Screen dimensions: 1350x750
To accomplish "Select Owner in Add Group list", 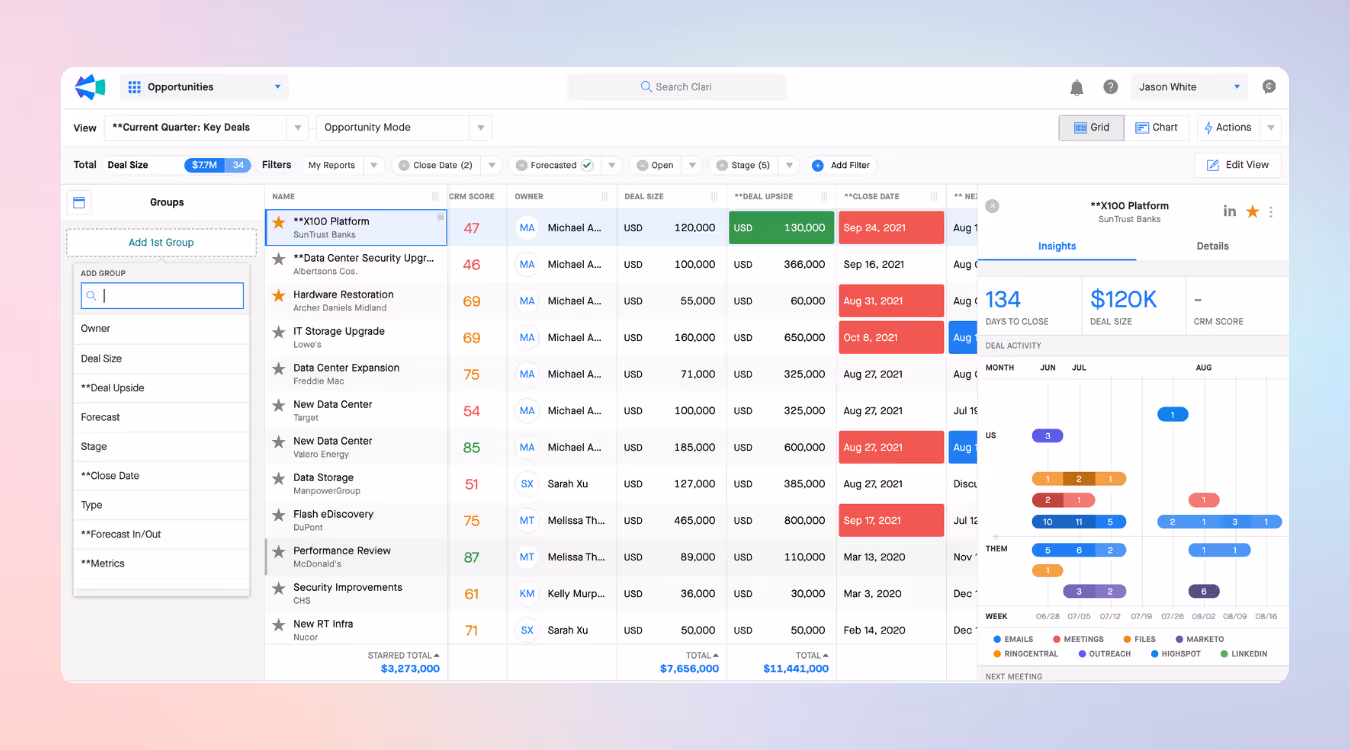I will [x=161, y=329].
